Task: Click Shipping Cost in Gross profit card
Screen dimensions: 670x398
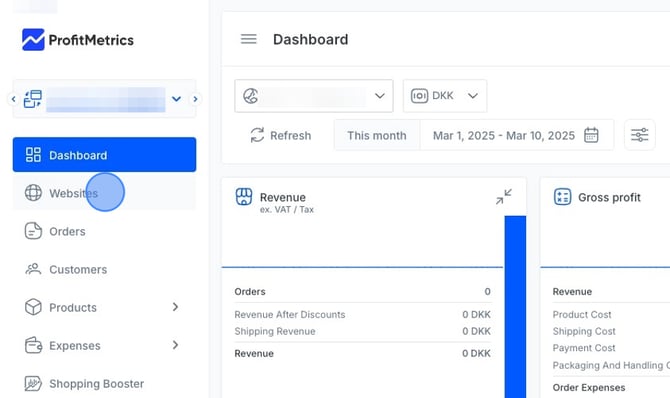Action: click(584, 331)
